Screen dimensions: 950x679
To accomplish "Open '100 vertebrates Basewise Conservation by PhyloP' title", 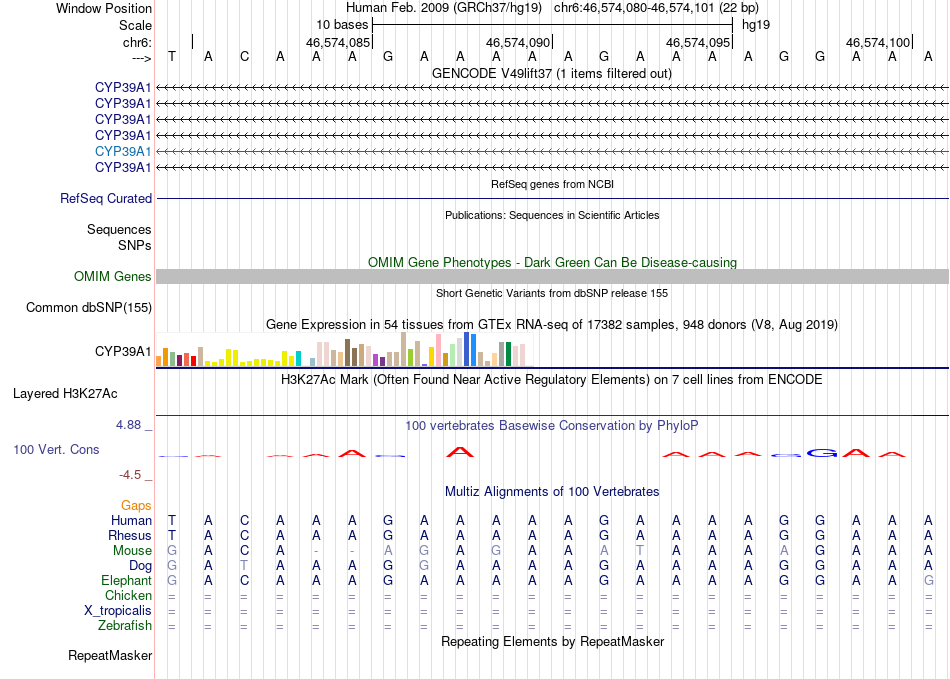I will click(x=552, y=426).
